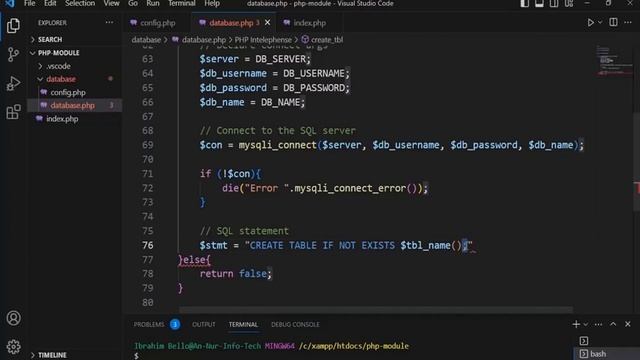The height and width of the screenshot is (360, 640).
Task: Switch to the PROBLEMS panel tab
Action: (x=149, y=324)
